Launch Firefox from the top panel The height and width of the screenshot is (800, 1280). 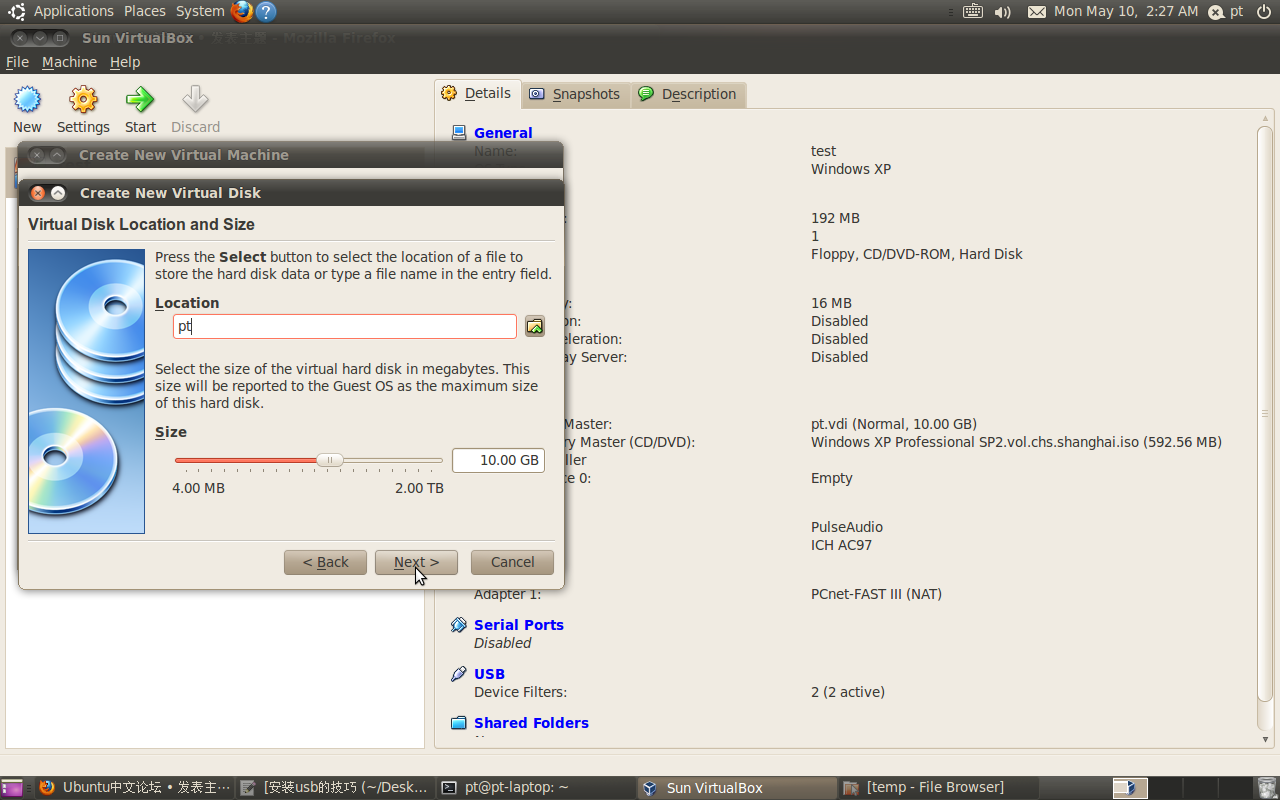241,11
